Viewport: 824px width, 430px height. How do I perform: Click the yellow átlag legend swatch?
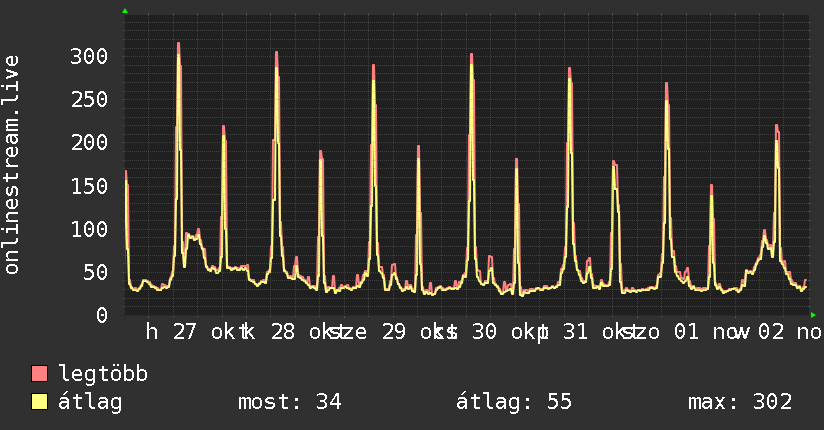tap(39, 402)
